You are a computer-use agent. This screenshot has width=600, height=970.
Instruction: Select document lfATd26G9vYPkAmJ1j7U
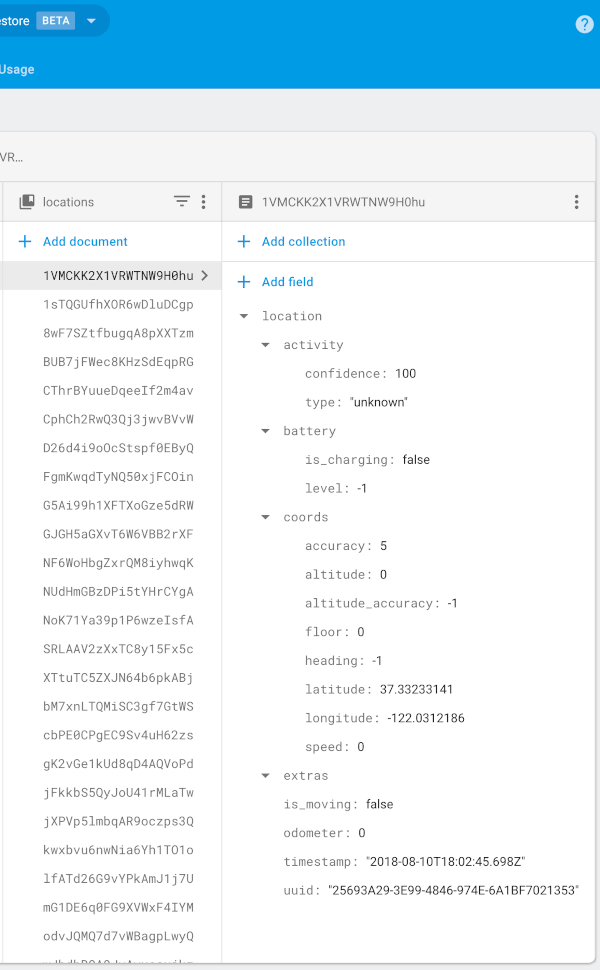(x=118, y=879)
